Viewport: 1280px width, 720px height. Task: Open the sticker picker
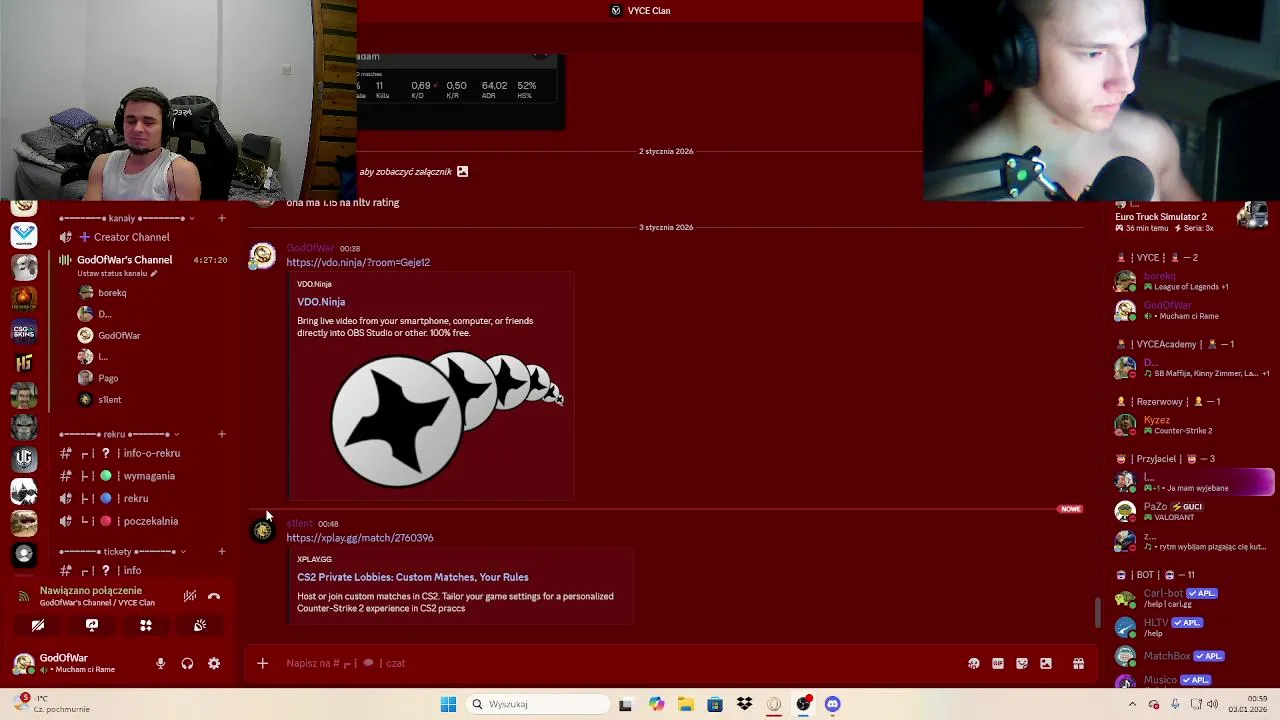[1022, 663]
